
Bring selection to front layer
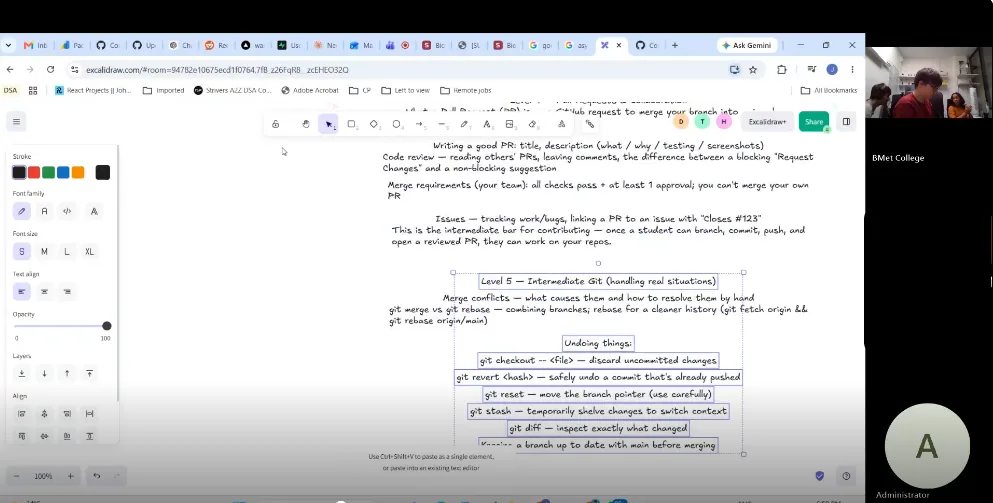tap(89, 373)
